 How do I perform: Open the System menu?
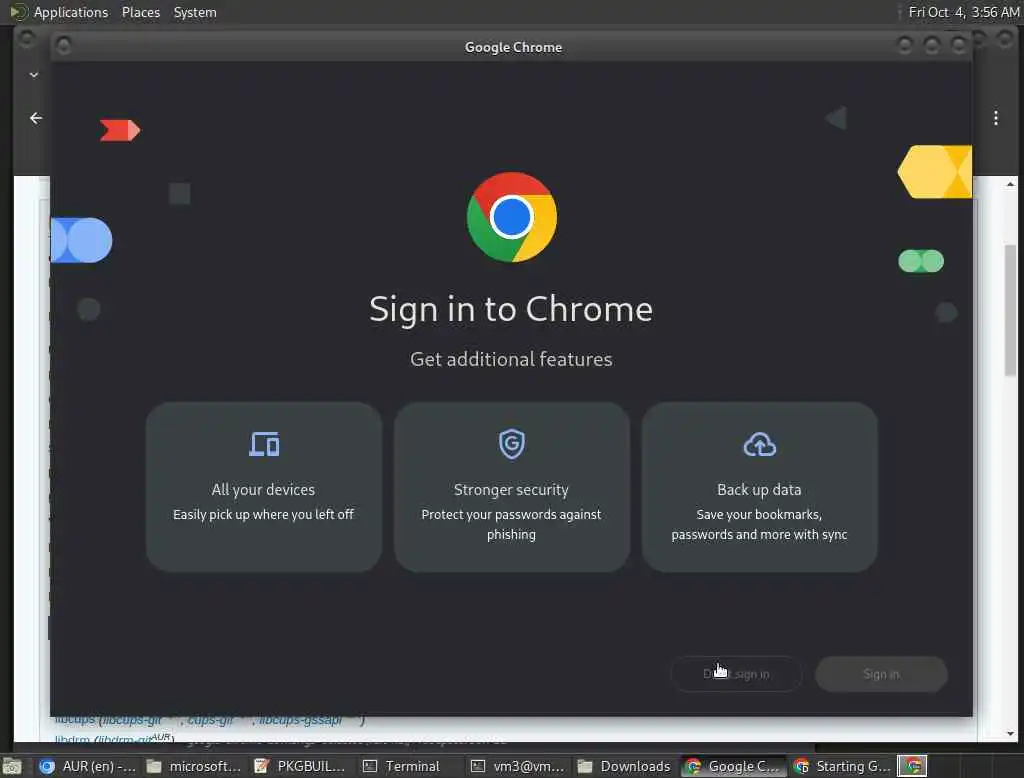pyautogui.click(x=195, y=12)
